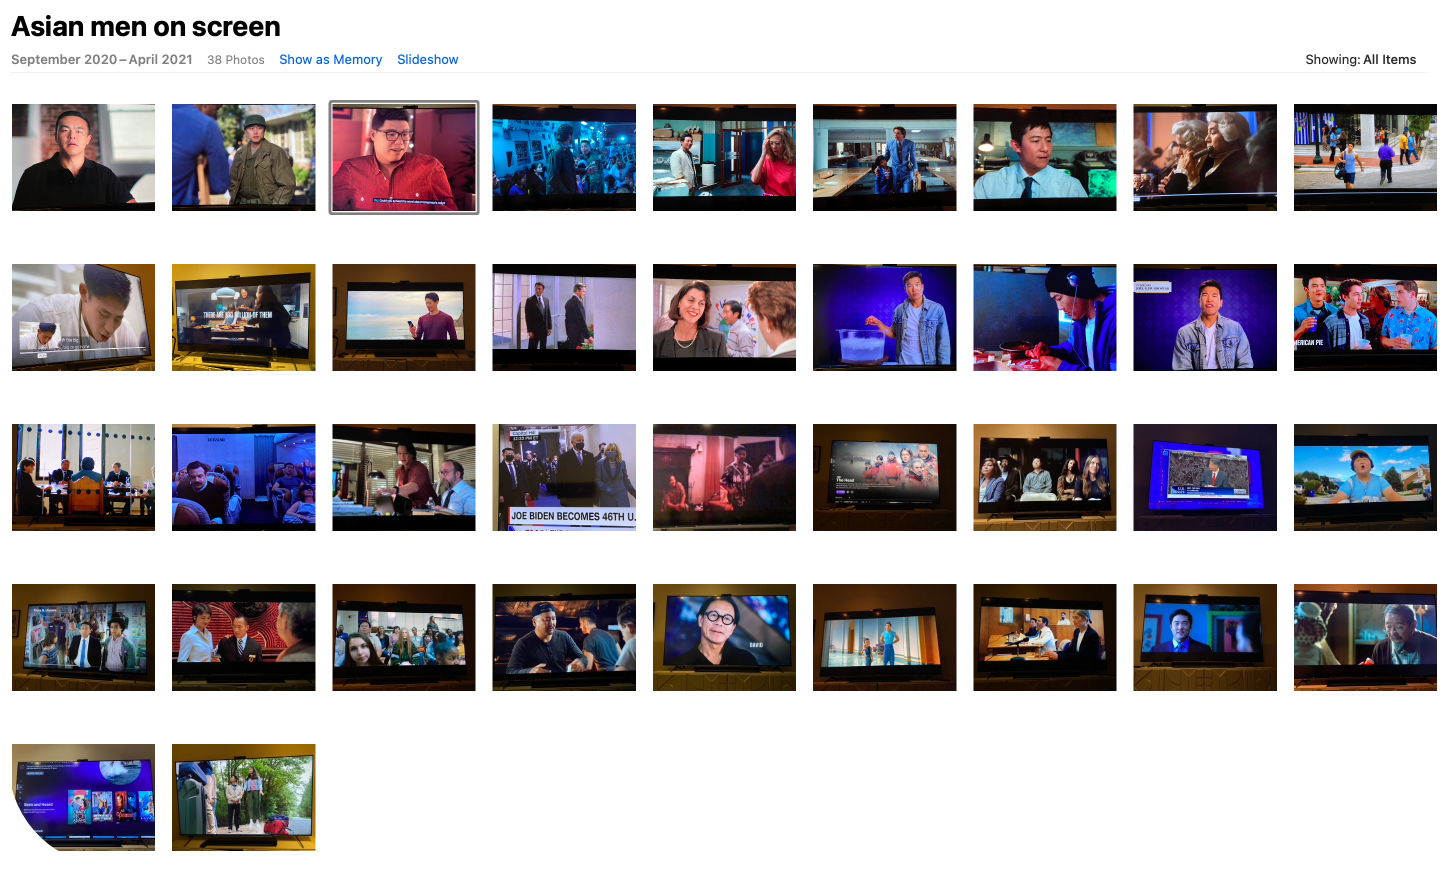
Task: Click the Show as Memory link
Action: tap(330, 60)
